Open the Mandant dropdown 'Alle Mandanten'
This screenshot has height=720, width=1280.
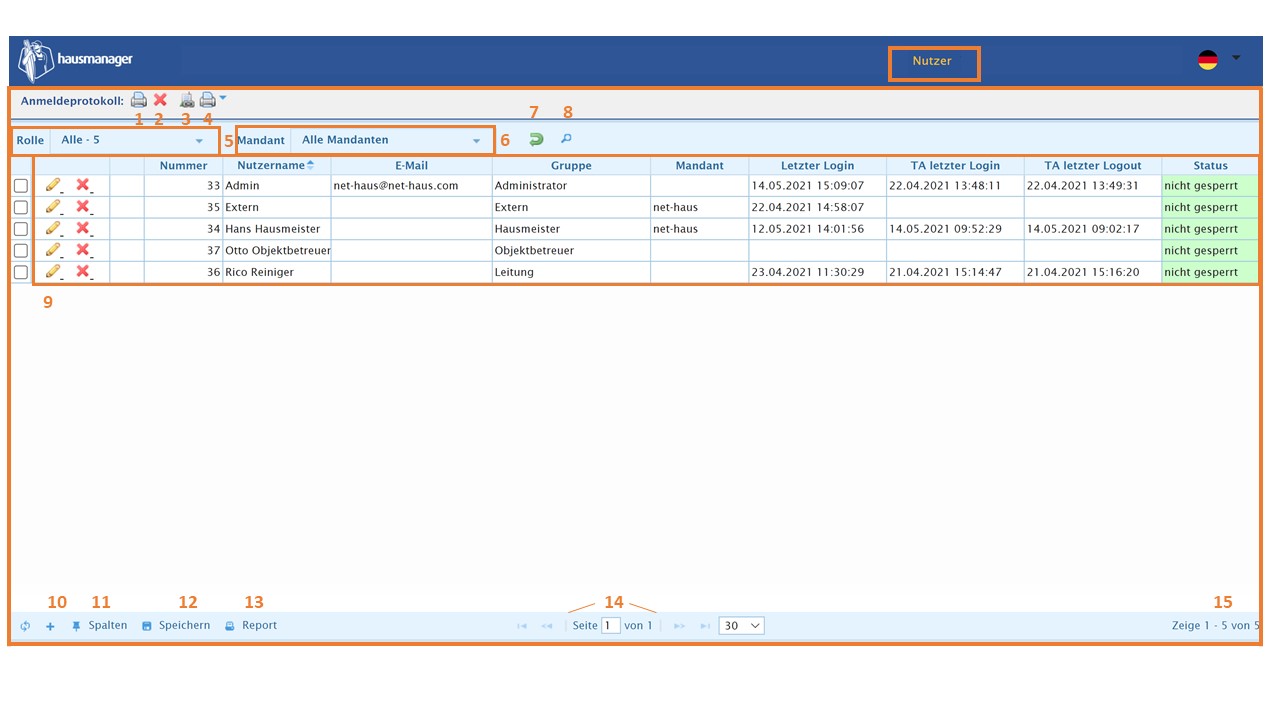click(x=391, y=141)
